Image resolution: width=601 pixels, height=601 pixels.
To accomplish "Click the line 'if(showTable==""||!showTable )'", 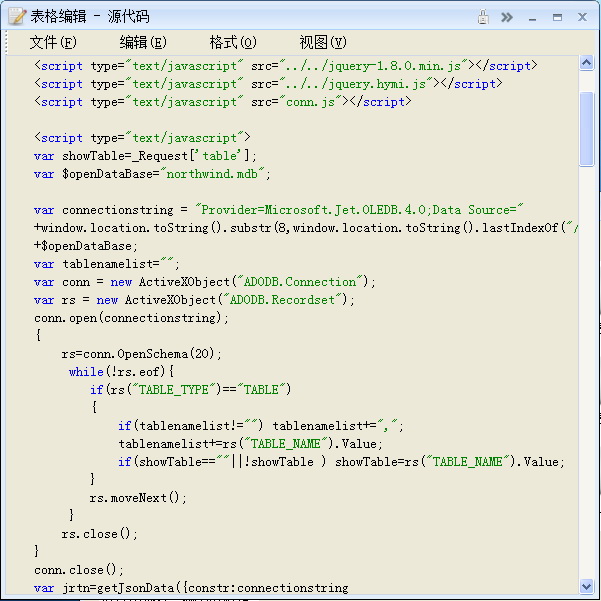I will tap(341, 462).
